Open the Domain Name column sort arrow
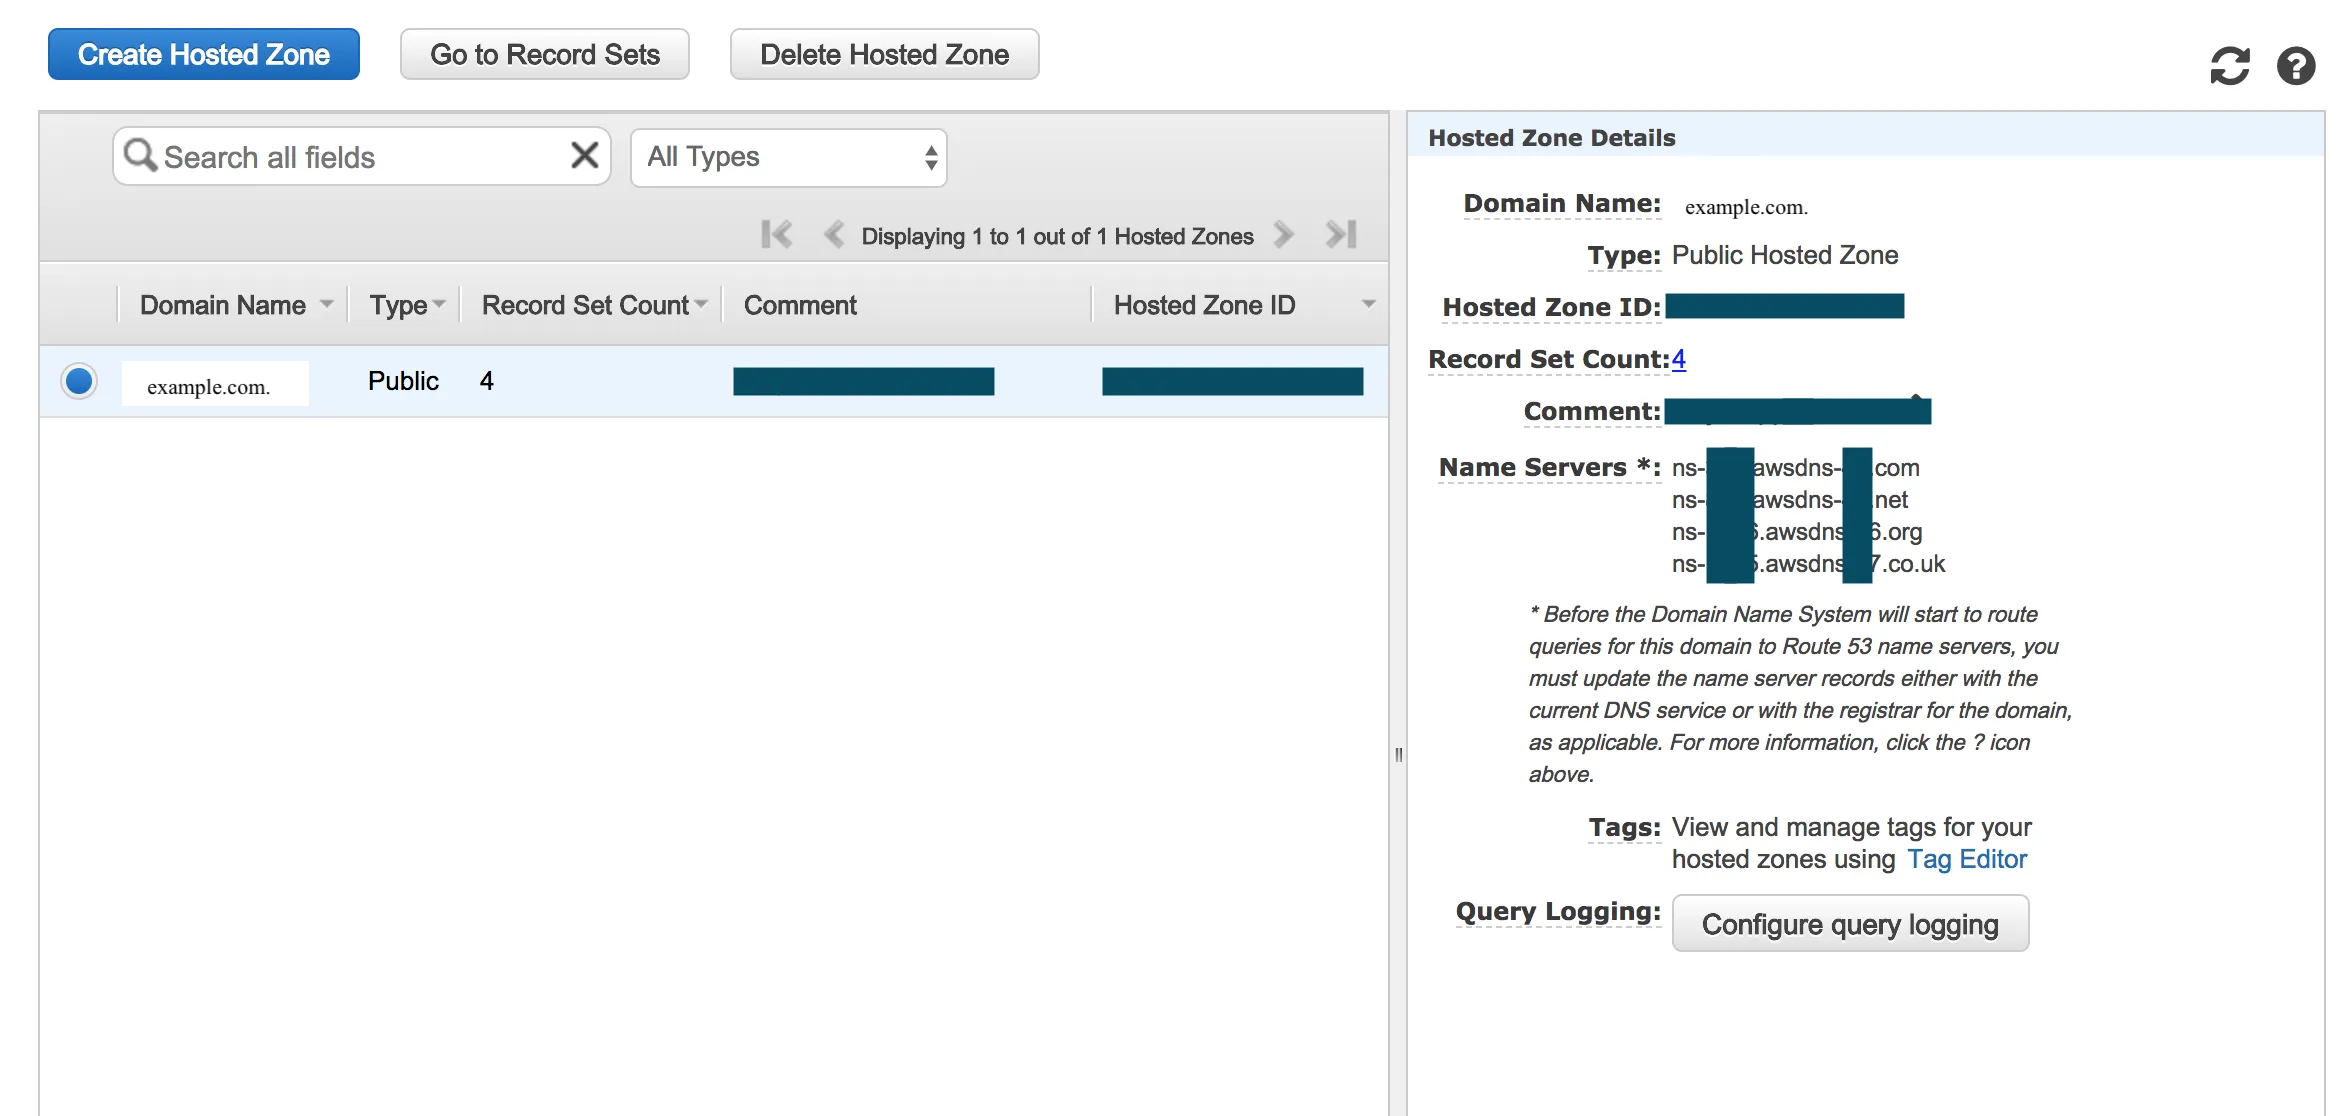The image size is (2340, 1116). [x=326, y=304]
